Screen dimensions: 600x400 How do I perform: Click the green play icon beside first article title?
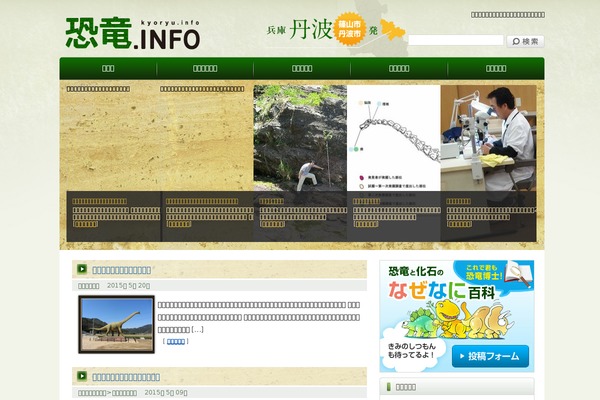click(x=82, y=269)
